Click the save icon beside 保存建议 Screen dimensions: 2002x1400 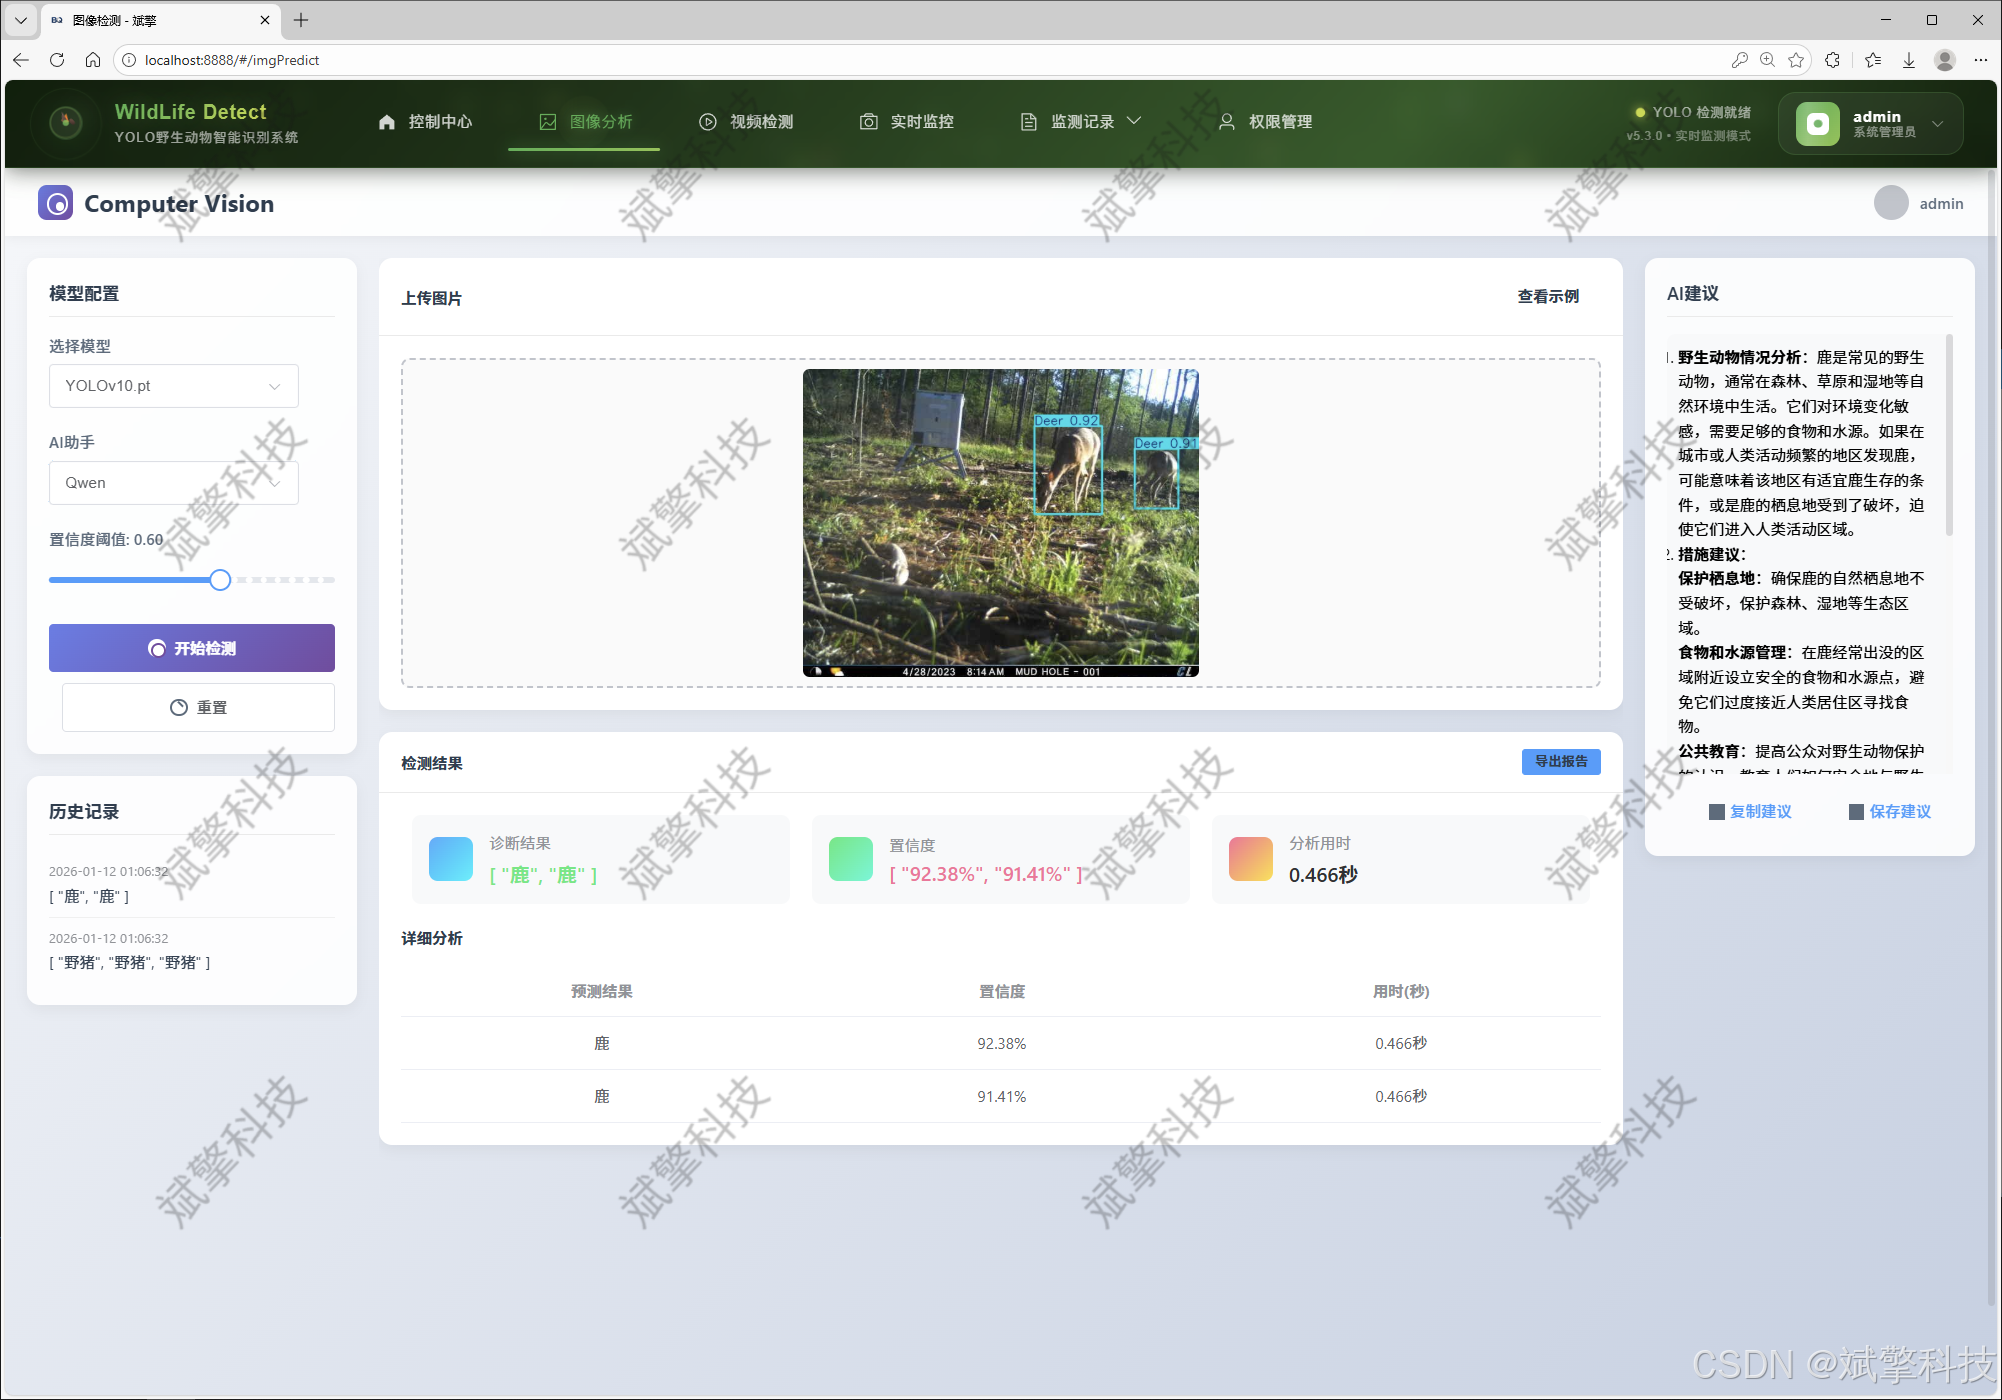1856,812
